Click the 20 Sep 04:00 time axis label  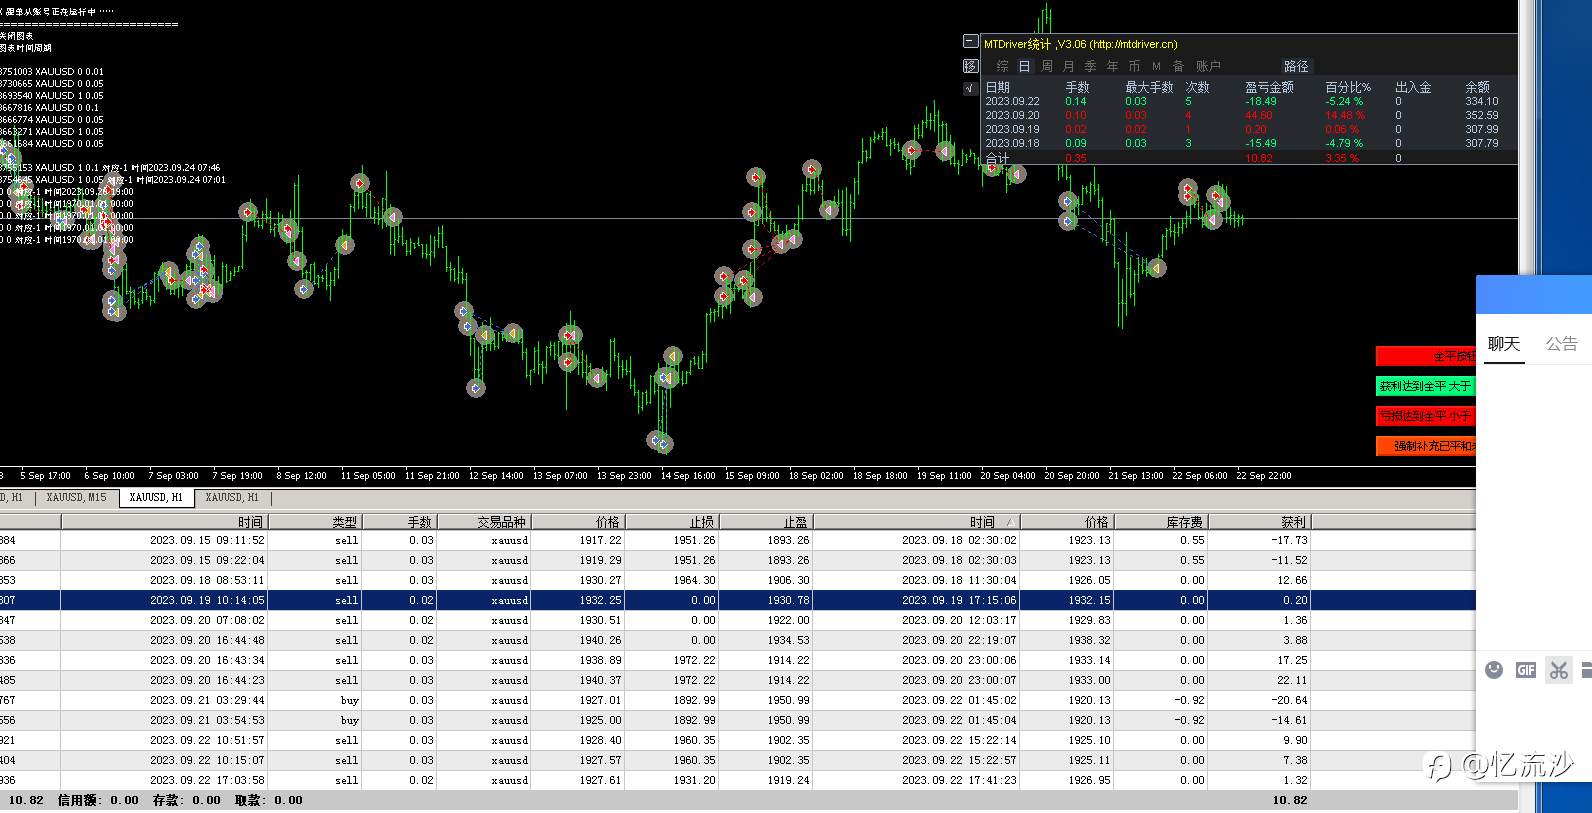click(1008, 476)
